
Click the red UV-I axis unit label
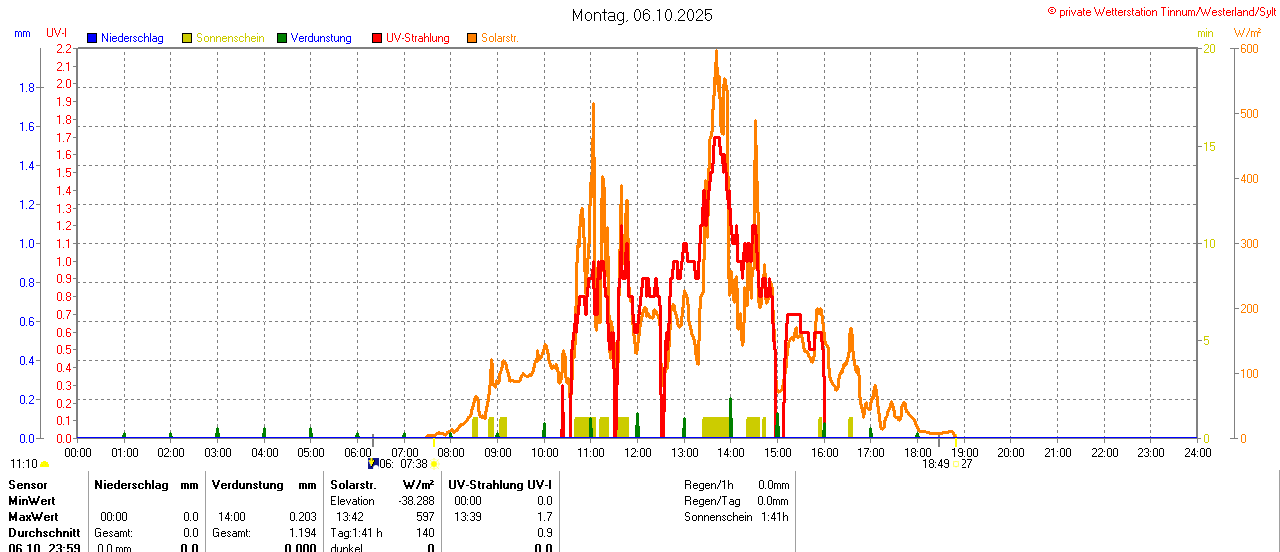tap(57, 33)
